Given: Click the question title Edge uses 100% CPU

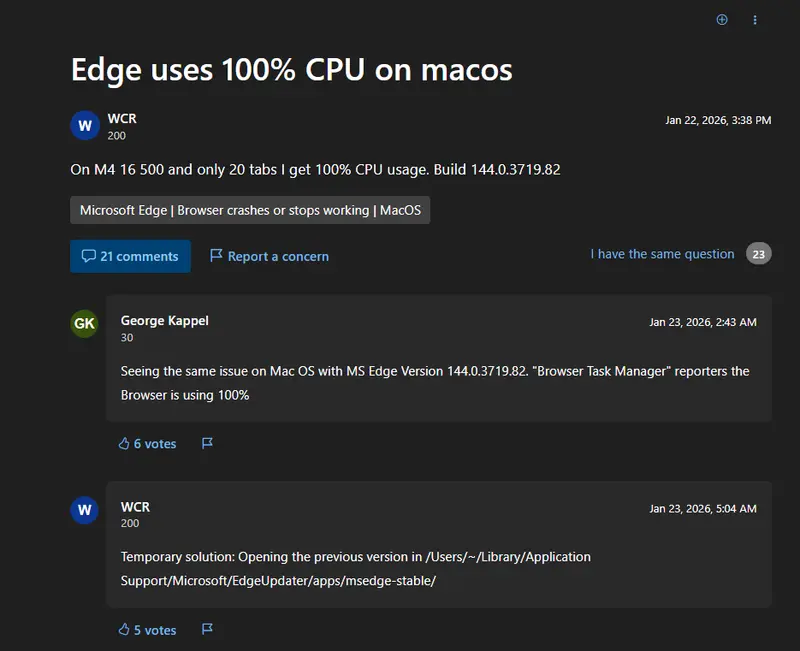Looking at the screenshot, I should [290, 70].
